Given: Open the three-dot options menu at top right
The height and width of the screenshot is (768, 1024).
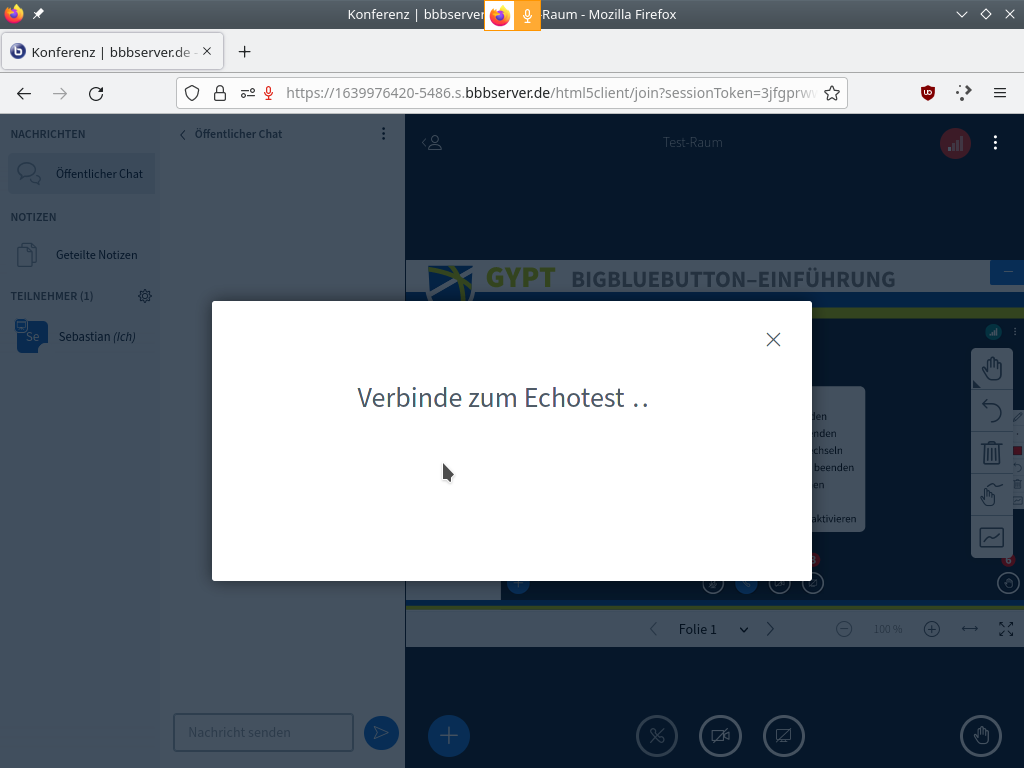Looking at the screenshot, I should pos(995,143).
